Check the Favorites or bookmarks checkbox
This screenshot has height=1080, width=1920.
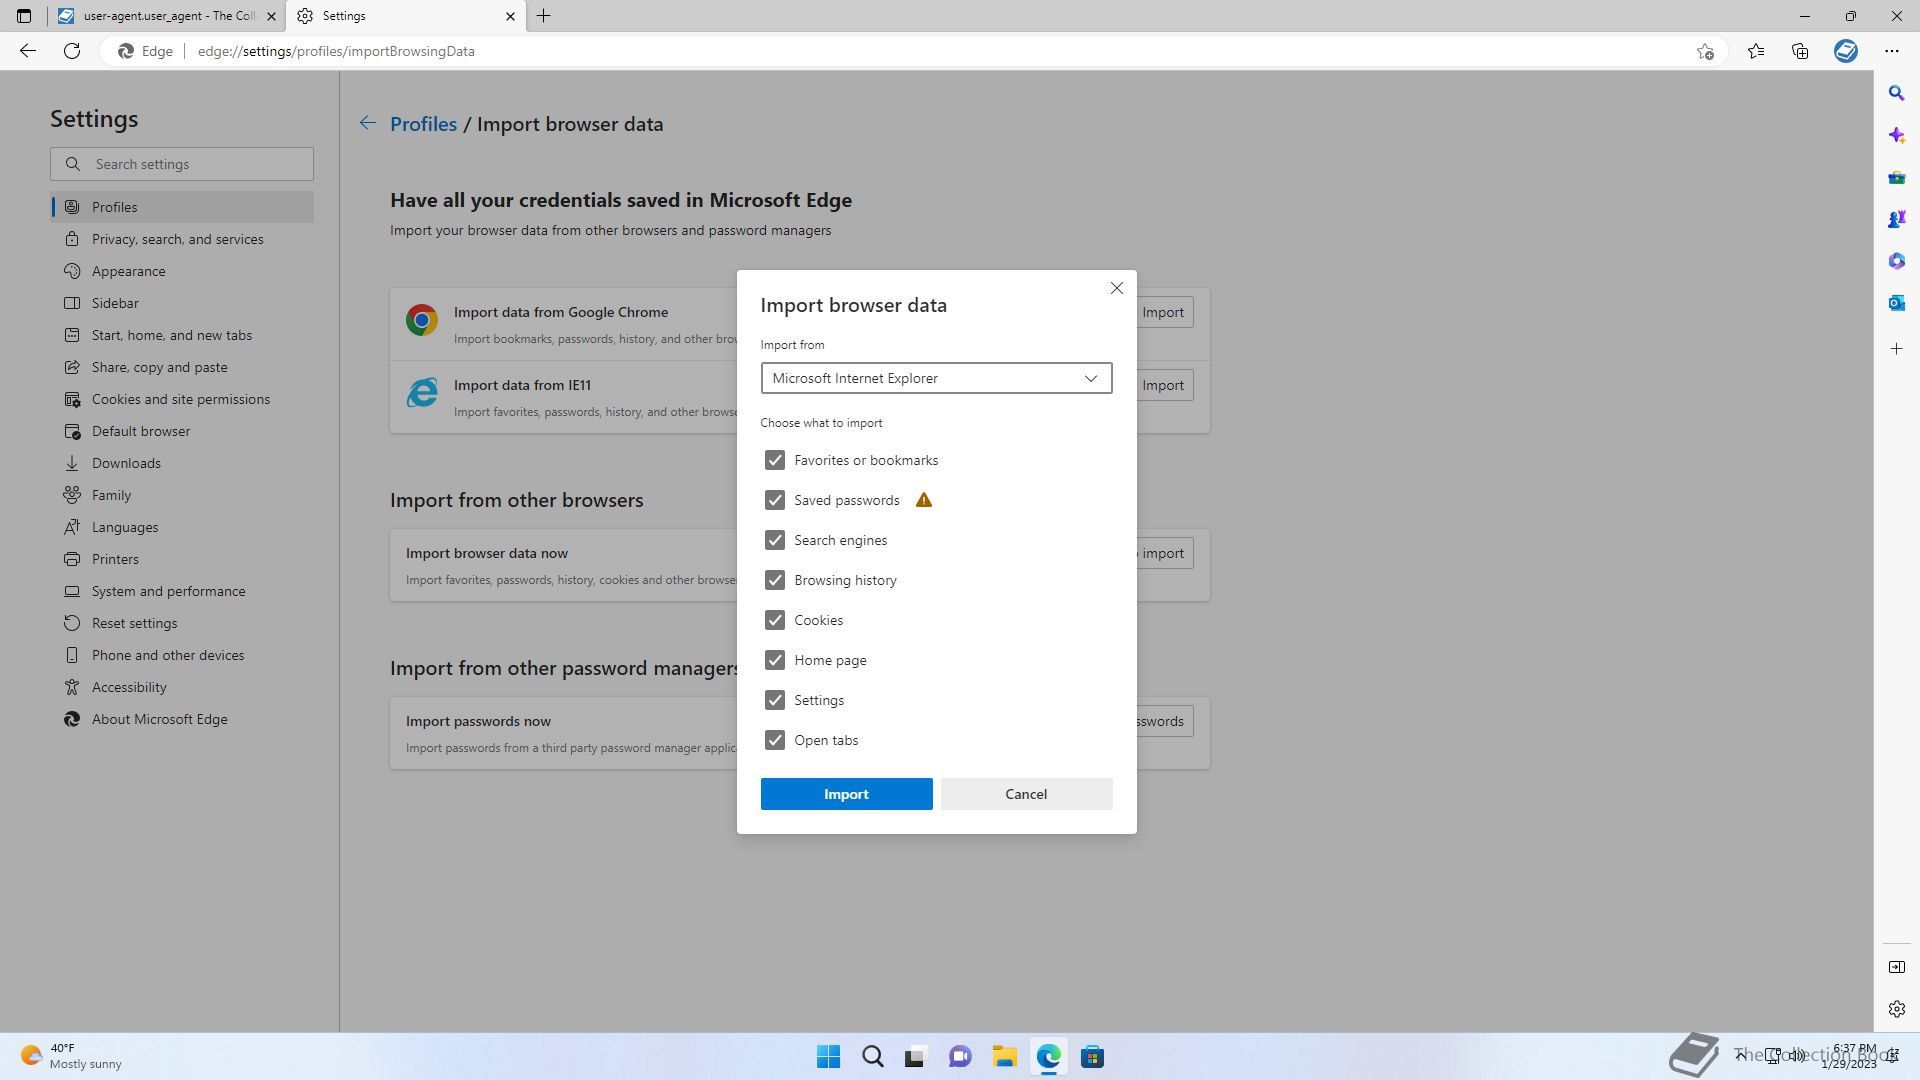pos(775,460)
